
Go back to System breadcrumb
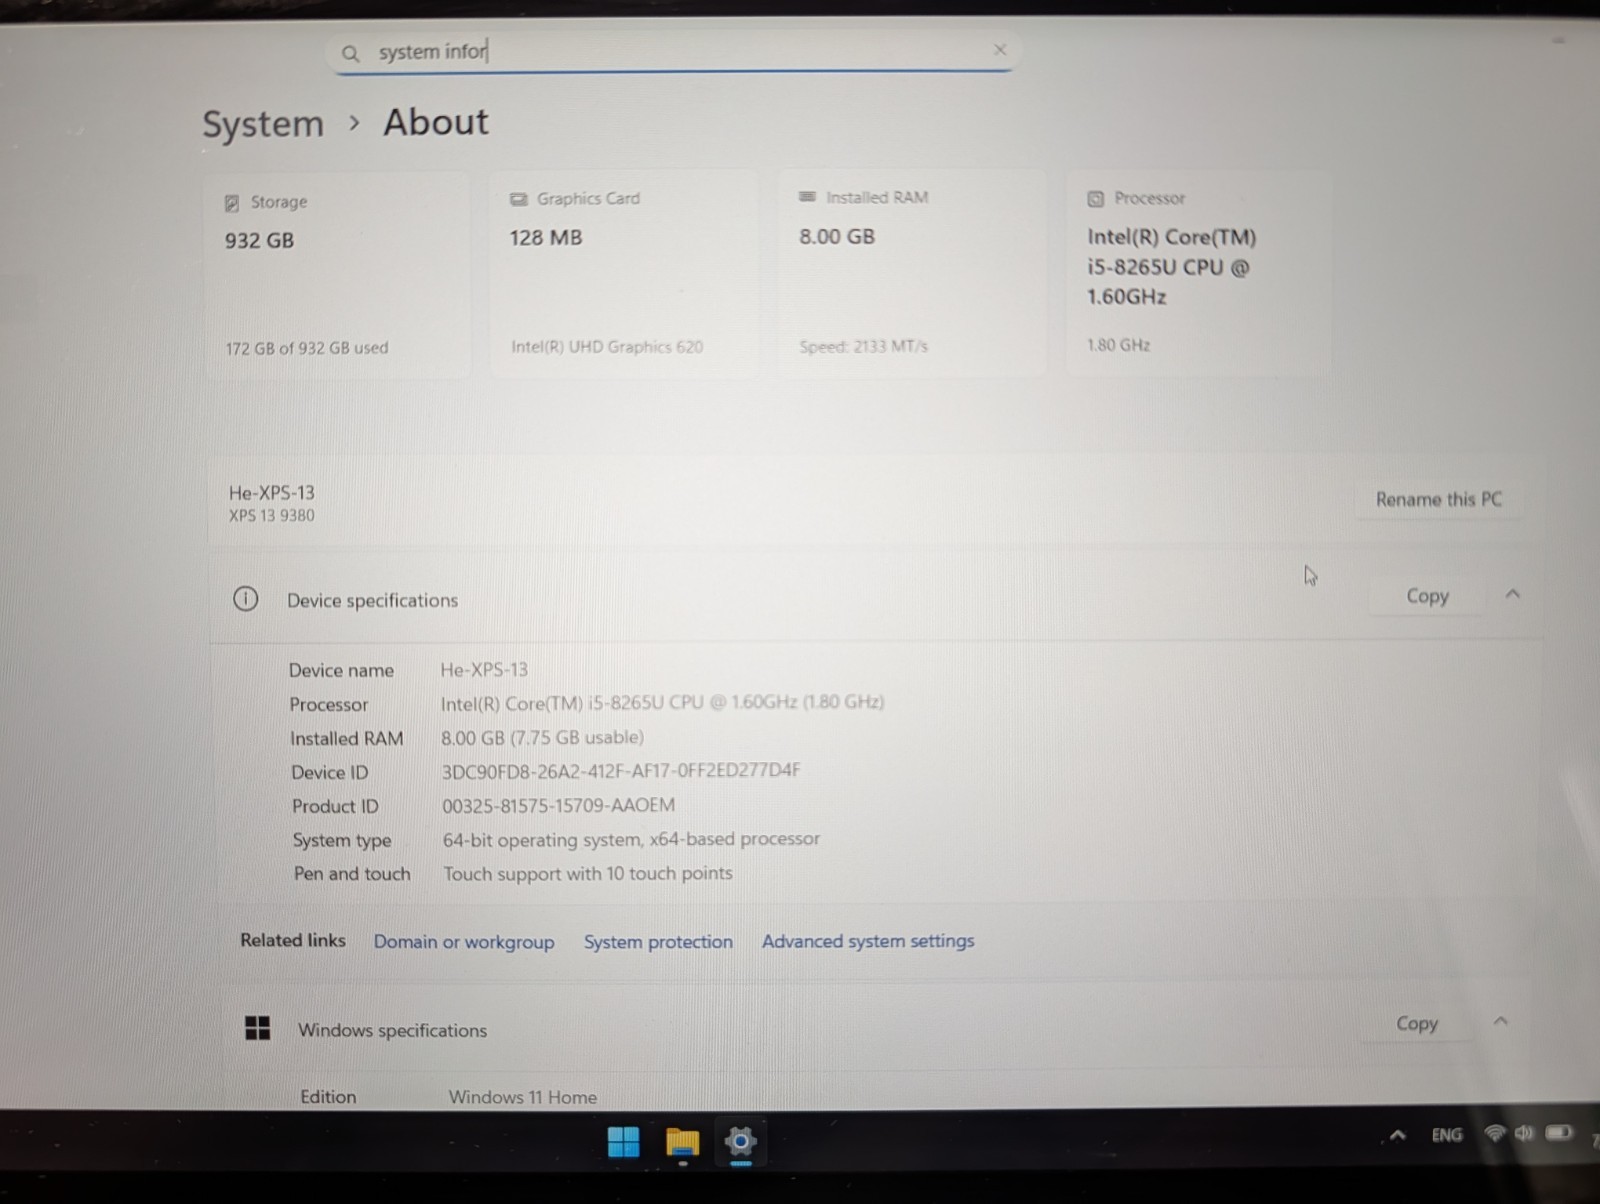263,124
